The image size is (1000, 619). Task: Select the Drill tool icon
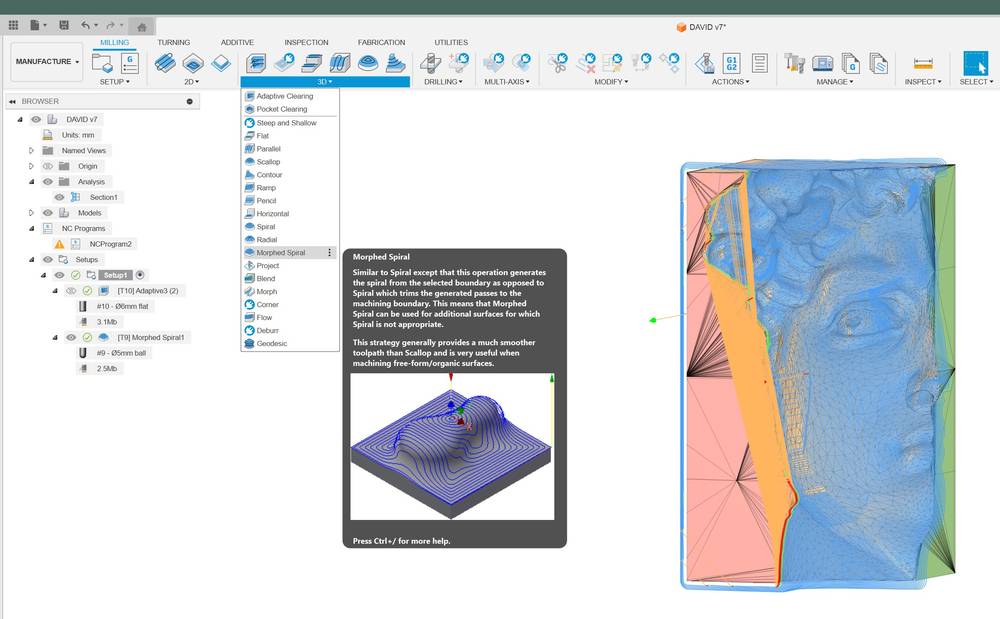pos(430,63)
